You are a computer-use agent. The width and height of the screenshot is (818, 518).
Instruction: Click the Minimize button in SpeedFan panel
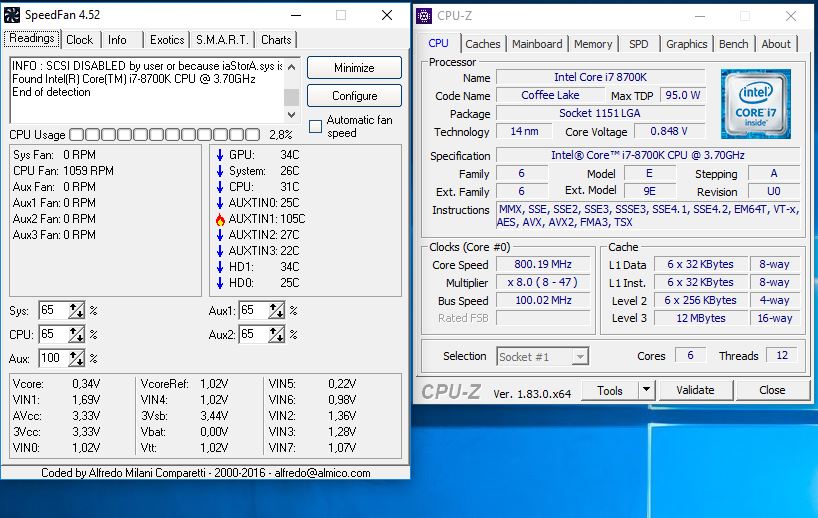[x=354, y=68]
